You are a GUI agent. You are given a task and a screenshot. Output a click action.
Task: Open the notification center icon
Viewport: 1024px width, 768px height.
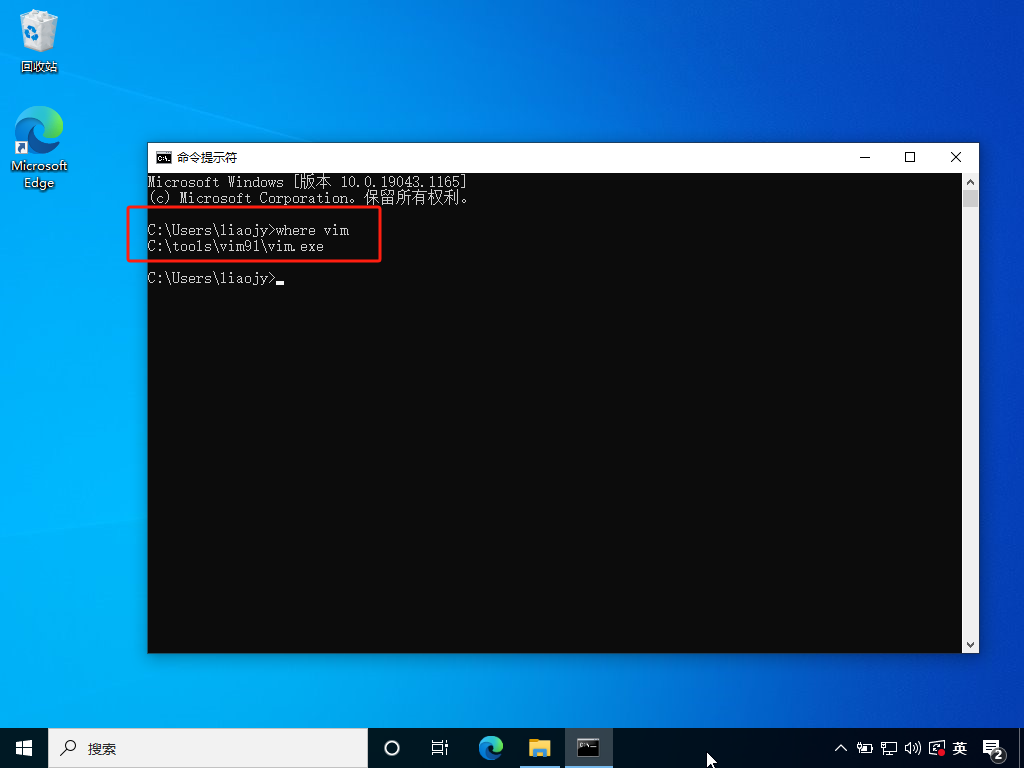[x=993, y=749]
